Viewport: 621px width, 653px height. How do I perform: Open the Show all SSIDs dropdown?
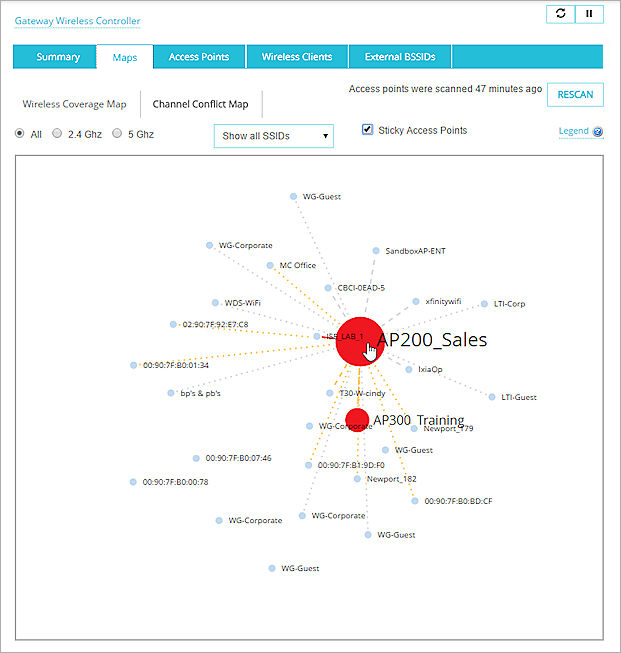point(273,136)
